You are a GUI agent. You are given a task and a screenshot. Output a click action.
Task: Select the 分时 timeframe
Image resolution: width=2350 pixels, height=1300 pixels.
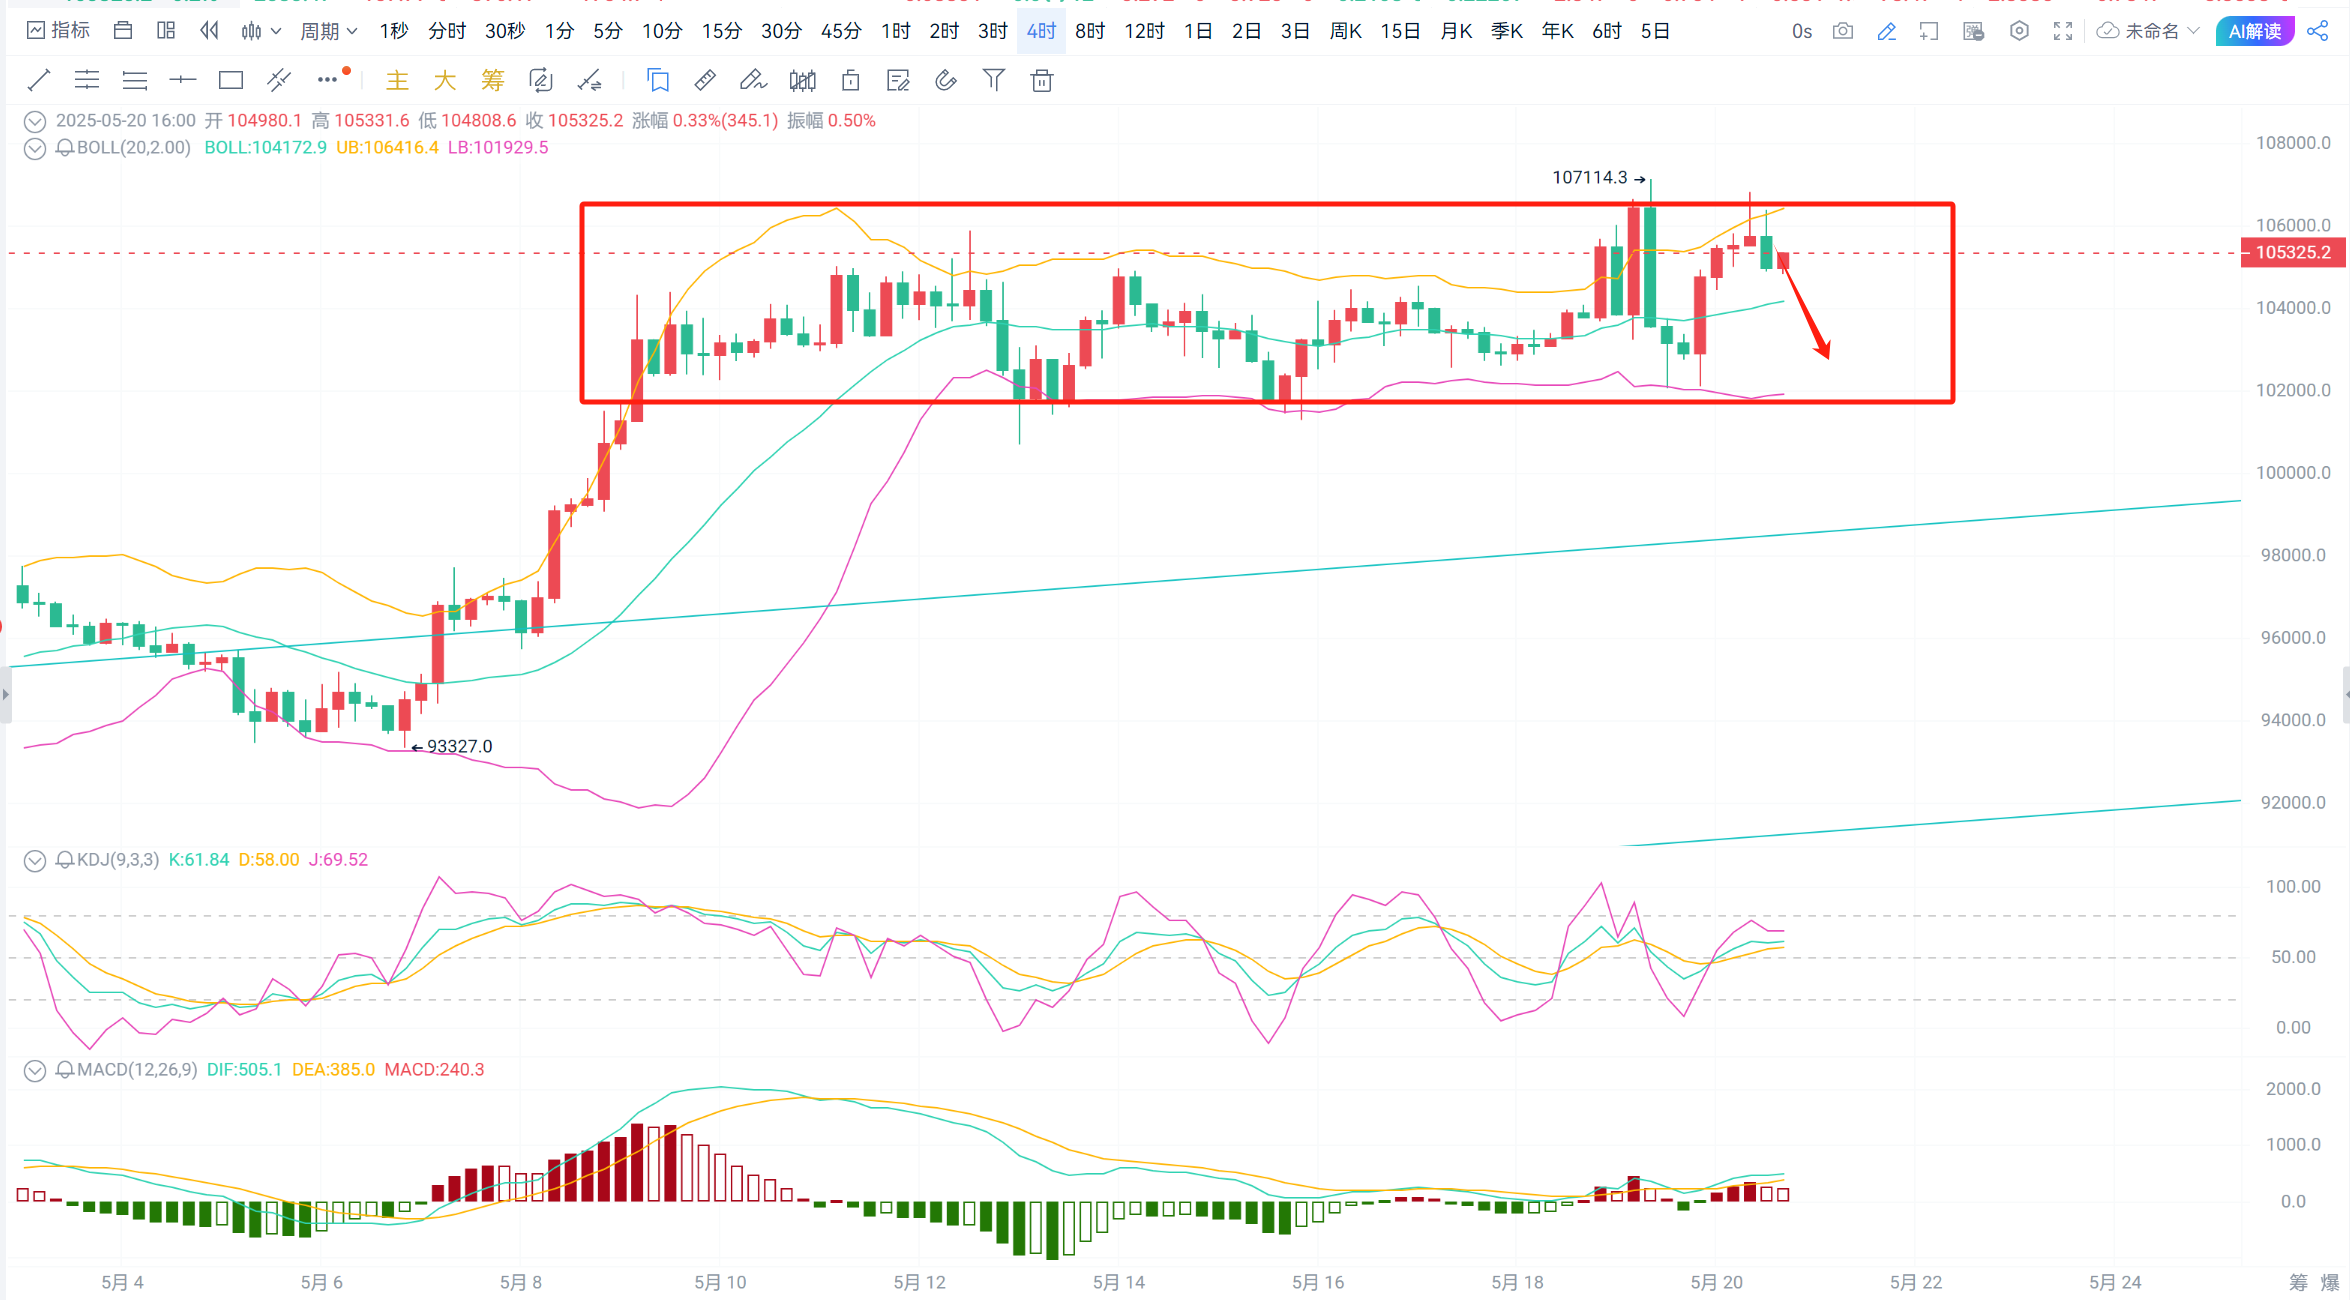coord(447,31)
